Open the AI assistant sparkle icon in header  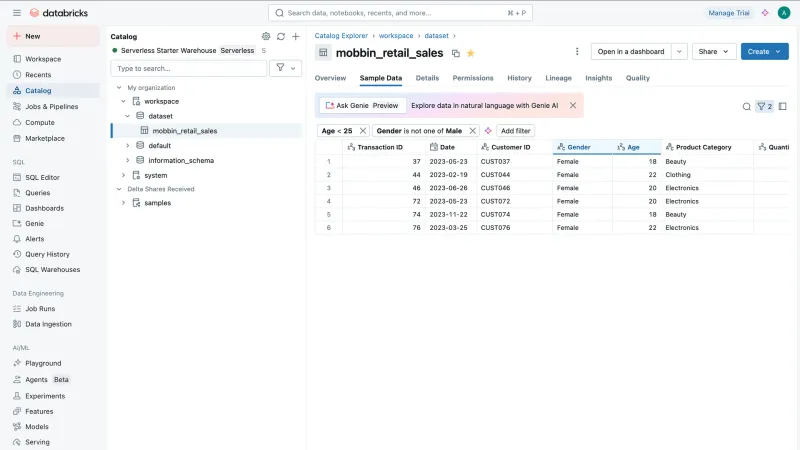point(764,13)
